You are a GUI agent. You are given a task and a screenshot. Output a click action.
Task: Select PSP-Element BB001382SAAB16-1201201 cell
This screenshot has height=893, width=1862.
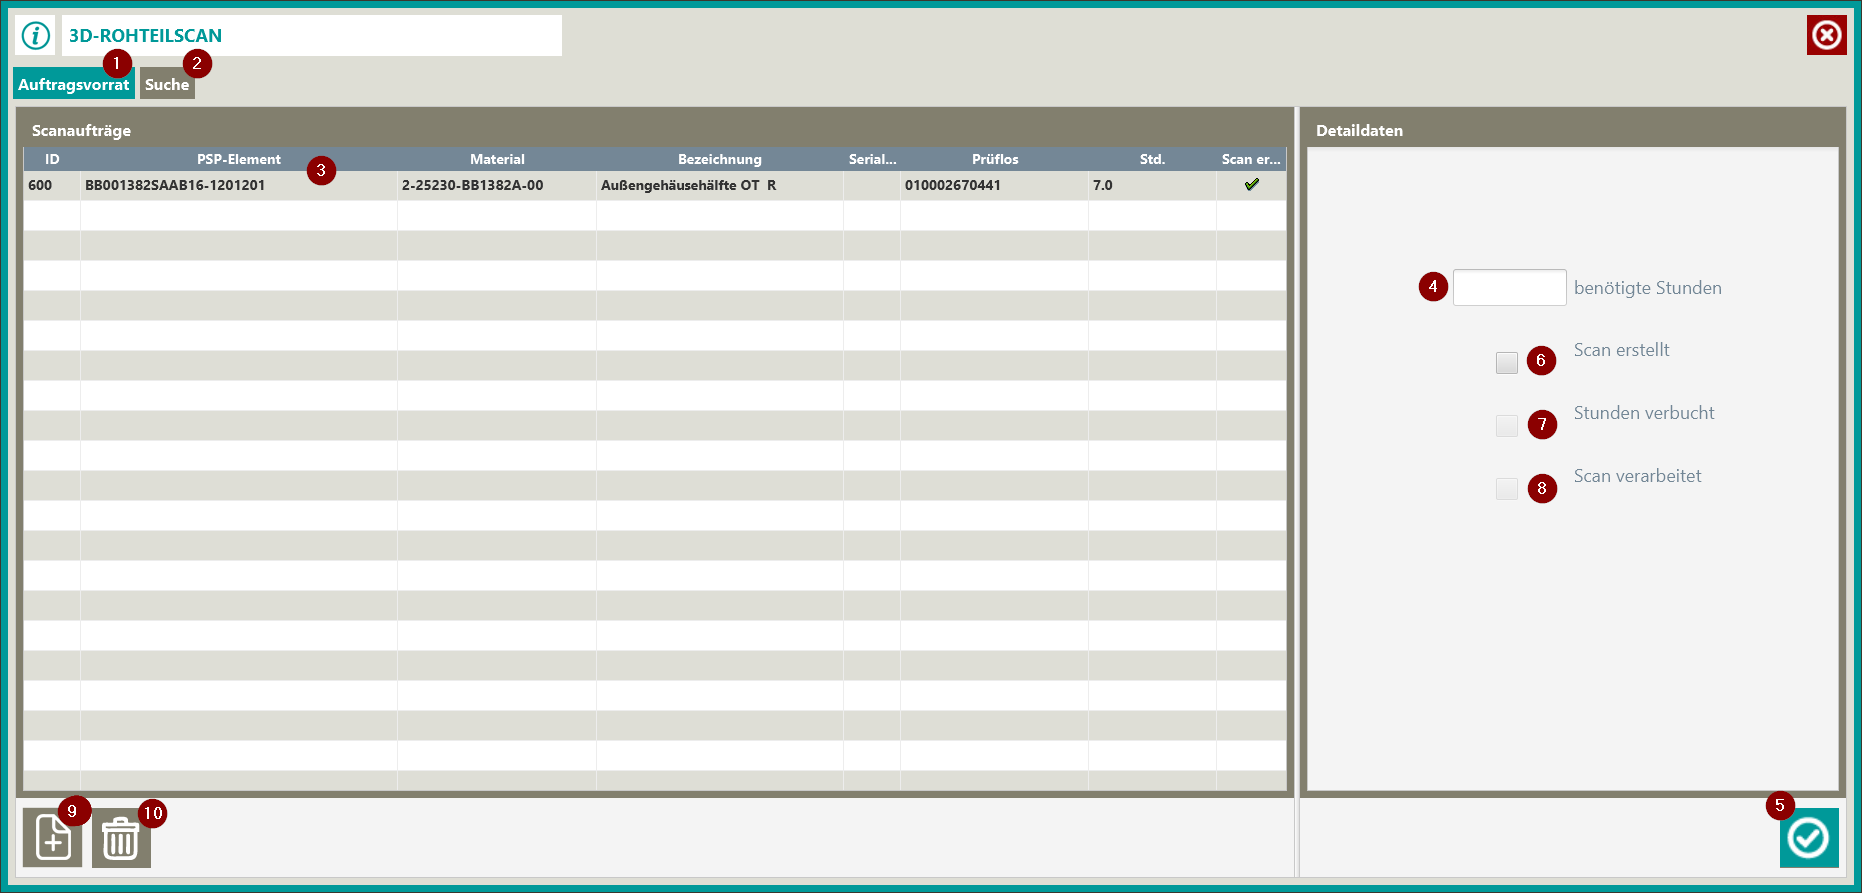click(175, 185)
